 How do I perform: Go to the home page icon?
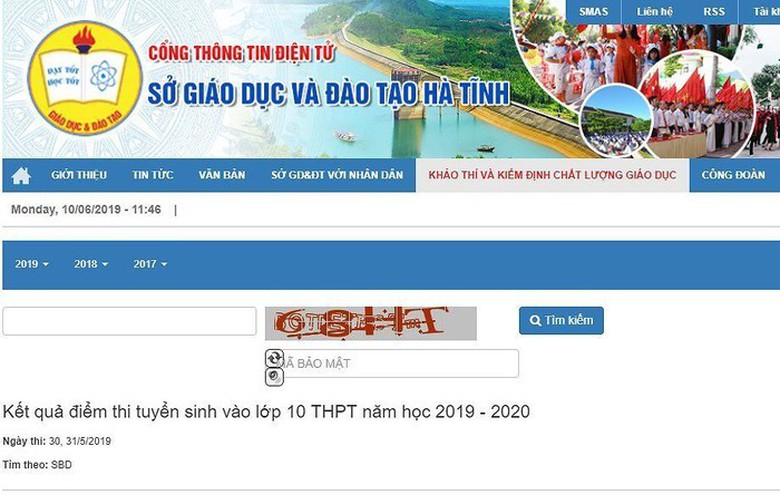click(21, 176)
